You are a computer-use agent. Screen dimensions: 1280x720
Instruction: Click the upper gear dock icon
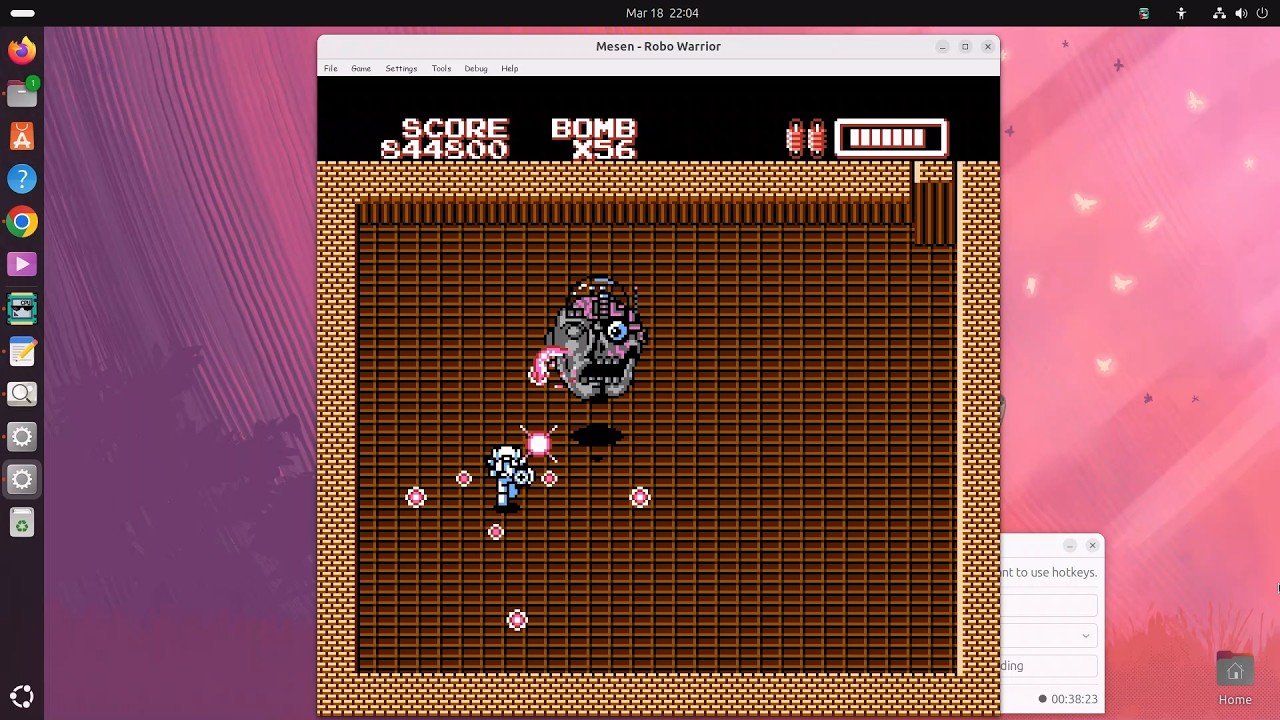(22, 437)
